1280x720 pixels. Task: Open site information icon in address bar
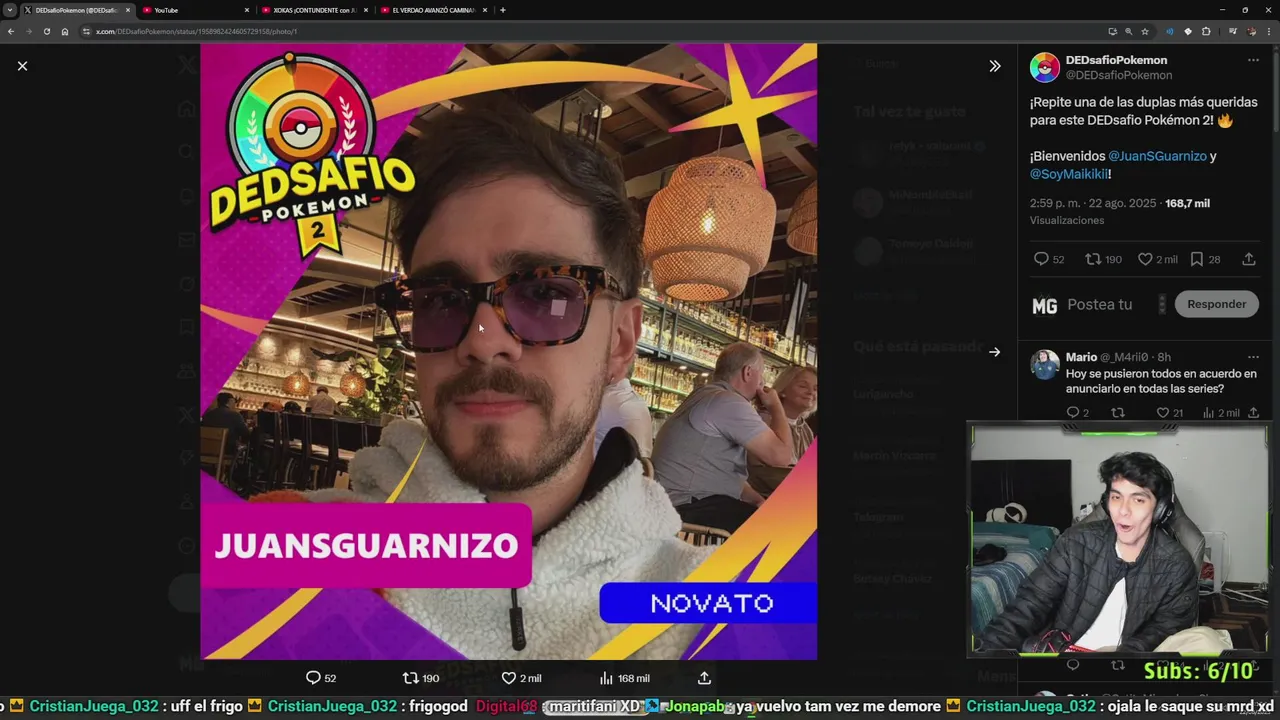(x=86, y=31)
